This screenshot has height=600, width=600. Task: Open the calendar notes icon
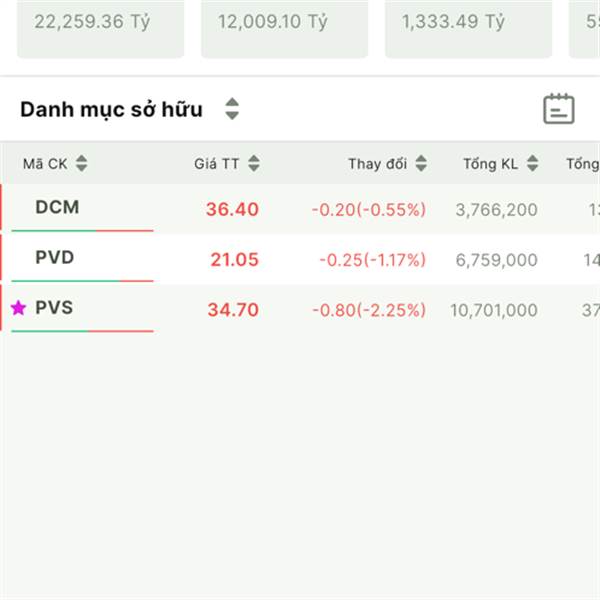pyautogui.click(x=559, y=109)
